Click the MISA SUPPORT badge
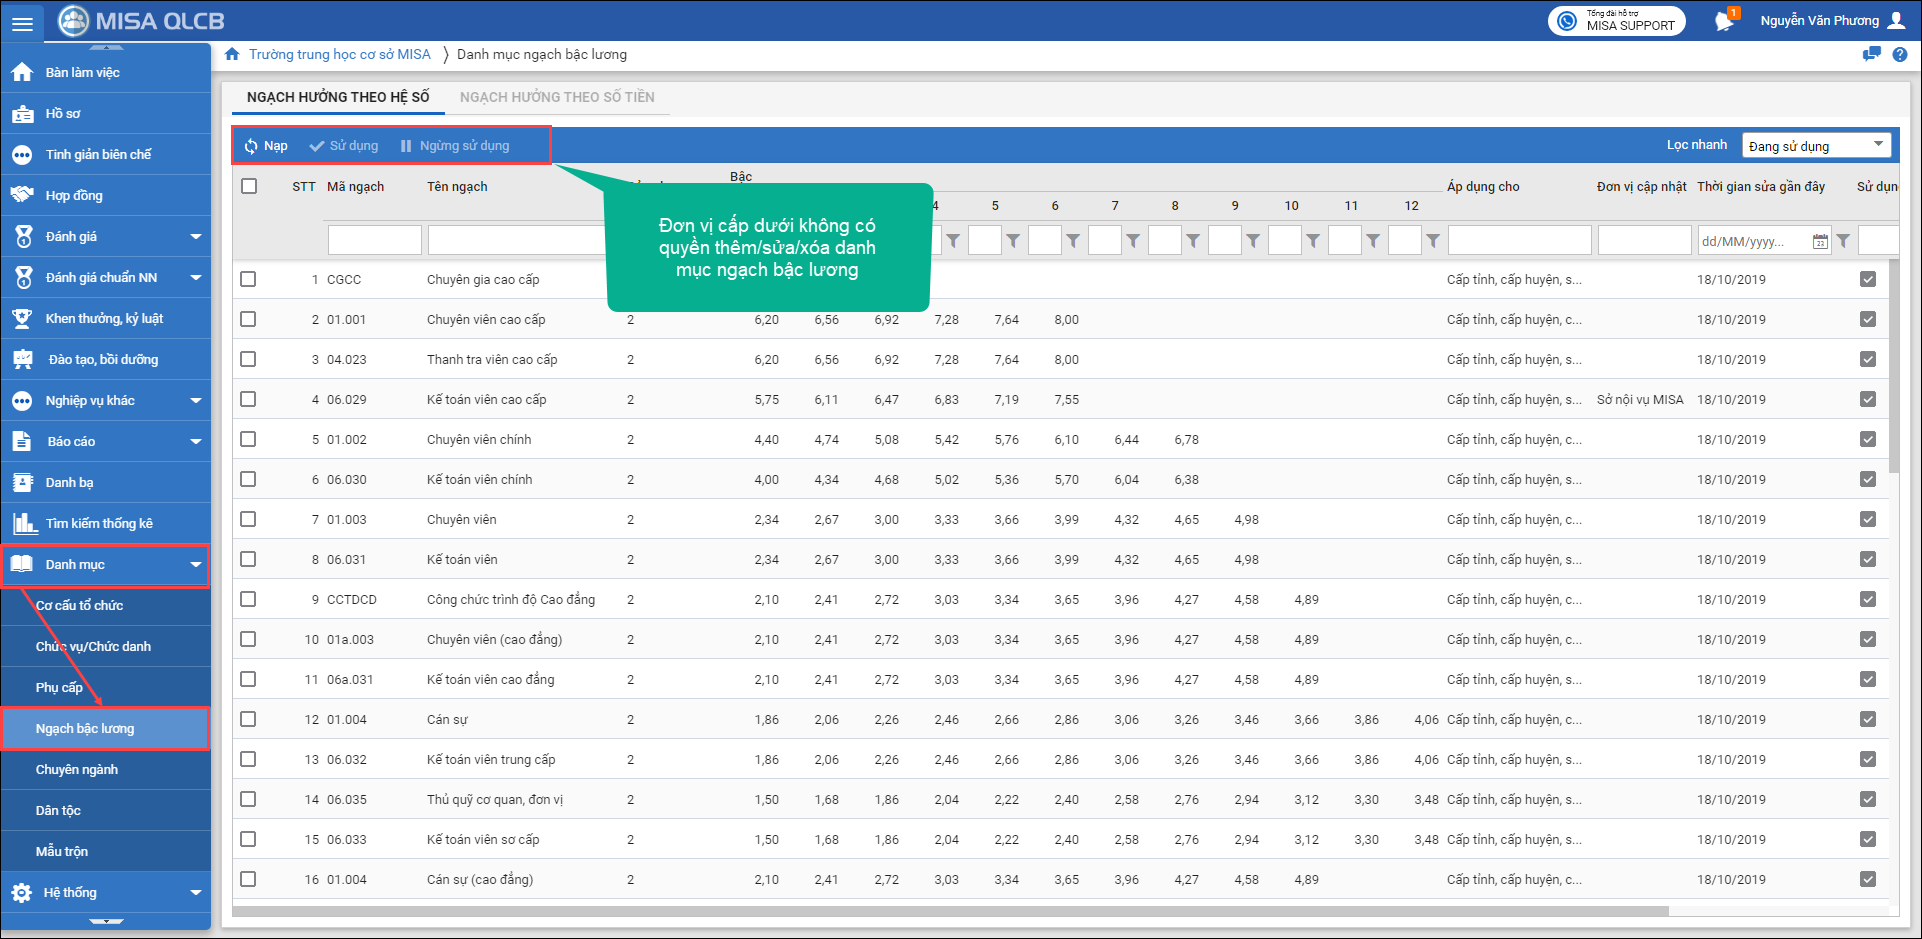 [1616, 21]
